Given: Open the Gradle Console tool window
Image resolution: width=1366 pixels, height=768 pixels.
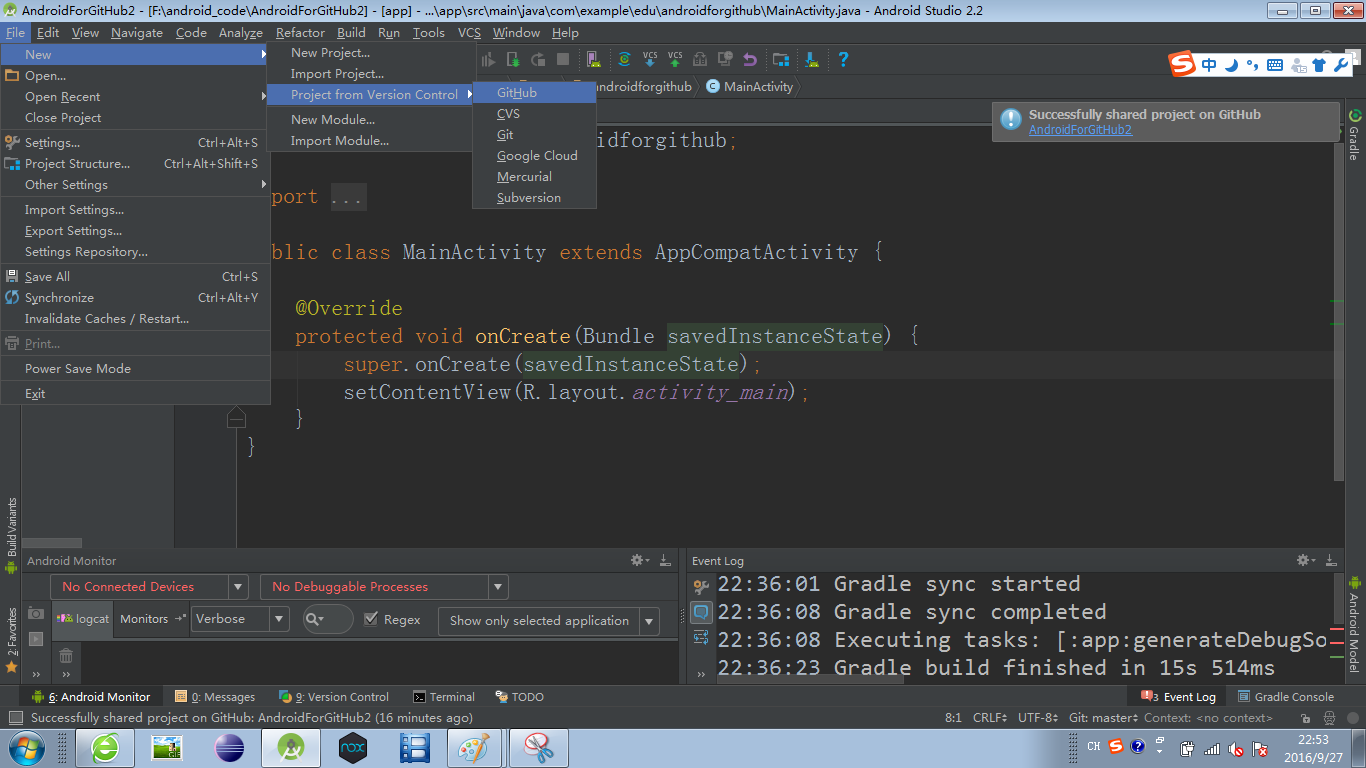Looking at the screenshot, I should (x=1286, y=697).
